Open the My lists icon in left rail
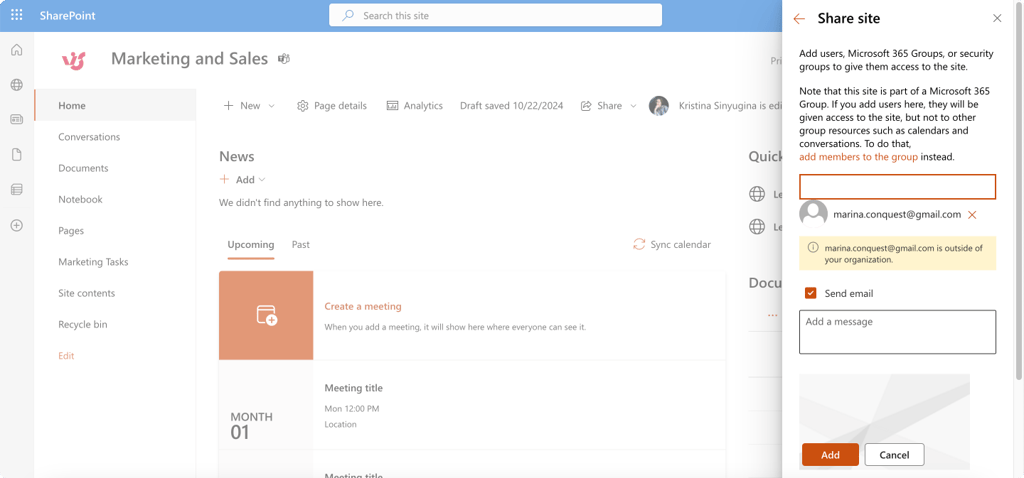Image resolution: width=1024 pixels, height=478 pixels. coord(17,189)
